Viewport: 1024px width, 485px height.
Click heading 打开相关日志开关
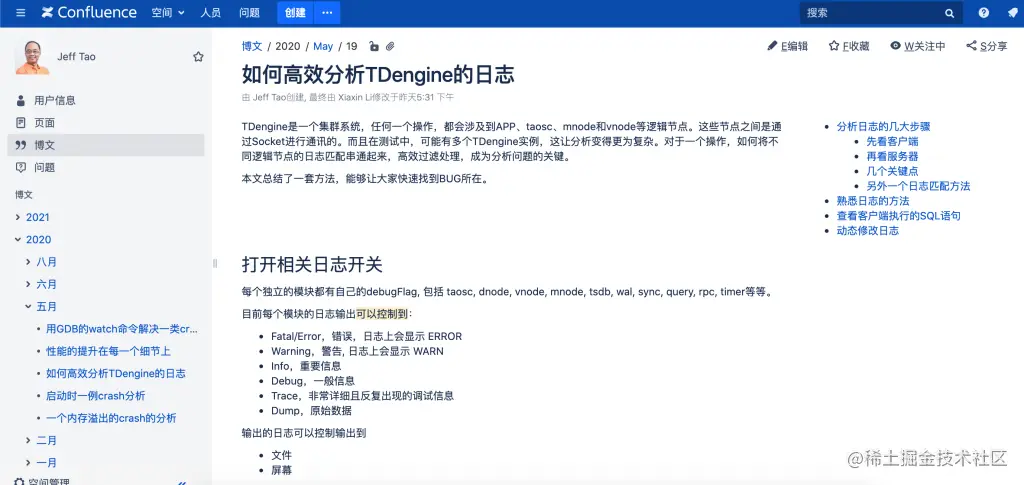[312, 264]
